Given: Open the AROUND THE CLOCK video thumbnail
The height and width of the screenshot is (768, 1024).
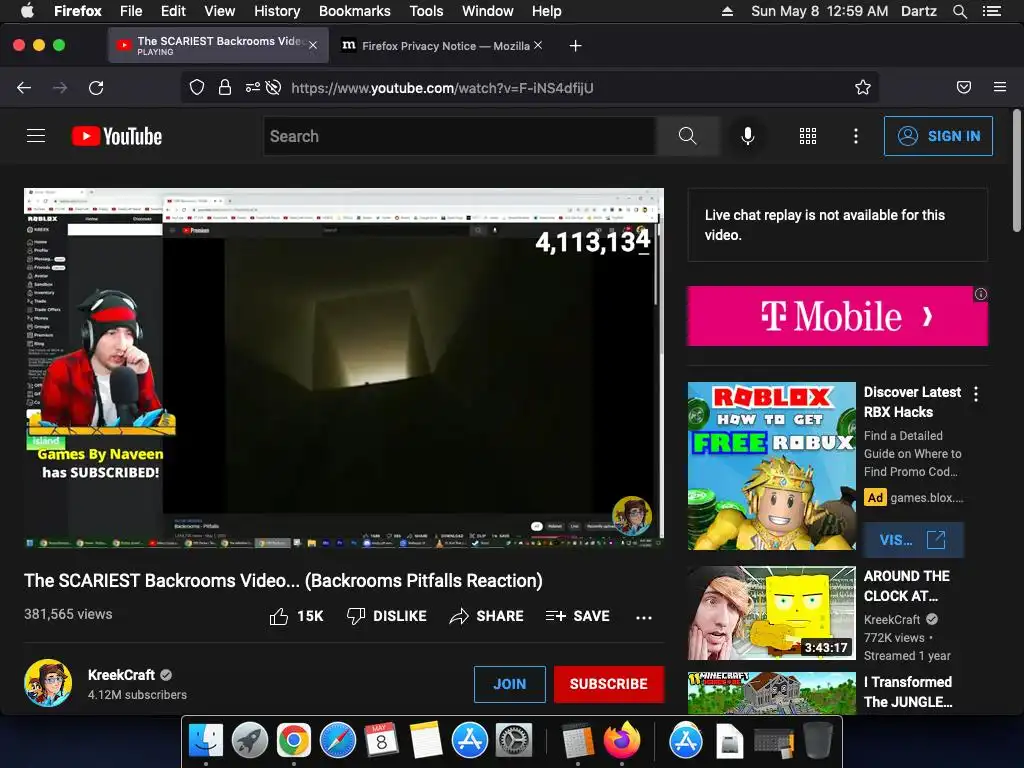Looking at the screenshot, I should 771,613.
